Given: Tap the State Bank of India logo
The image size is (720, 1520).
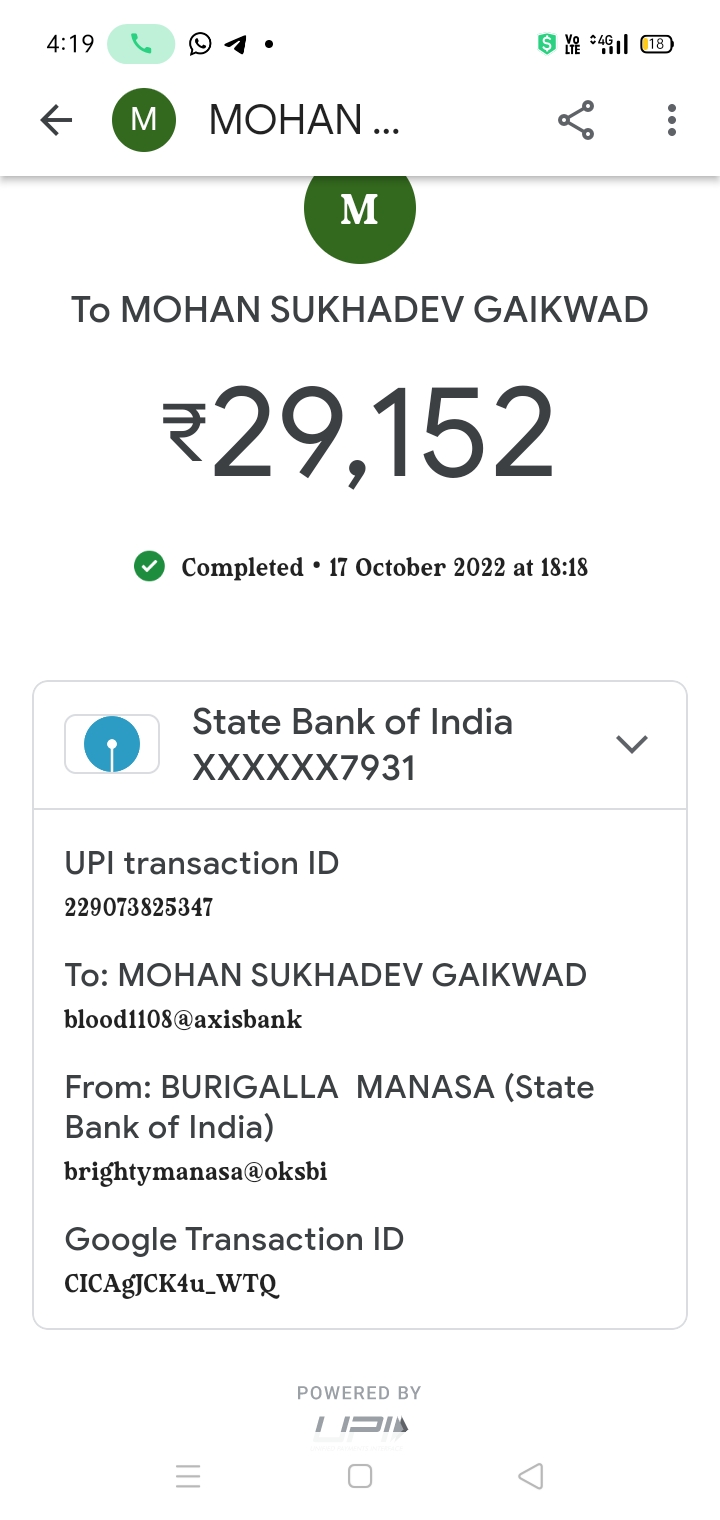Looking at the screenshot, I should point(112,744).
